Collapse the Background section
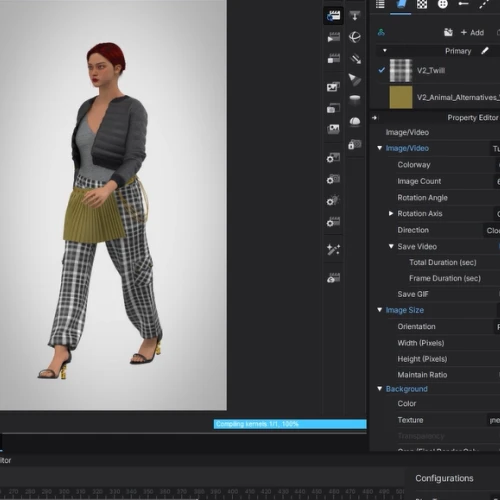 click(379, 389)
